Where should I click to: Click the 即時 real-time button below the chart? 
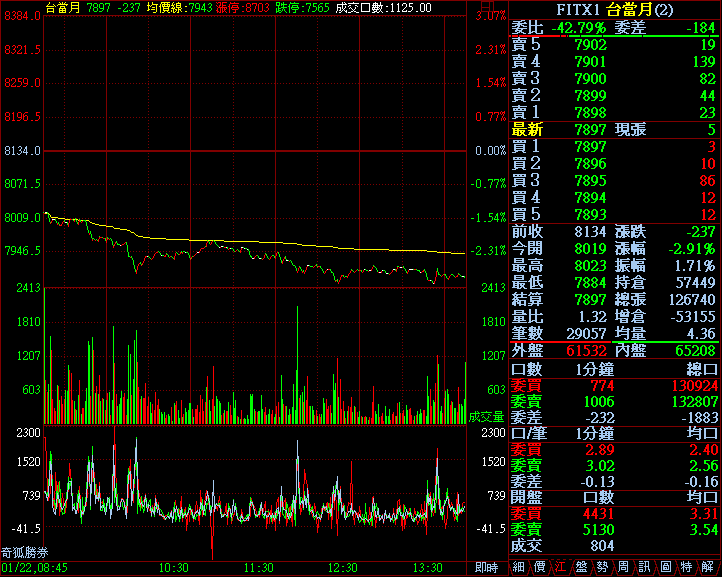pyautogui.click(x=487, y=568)
